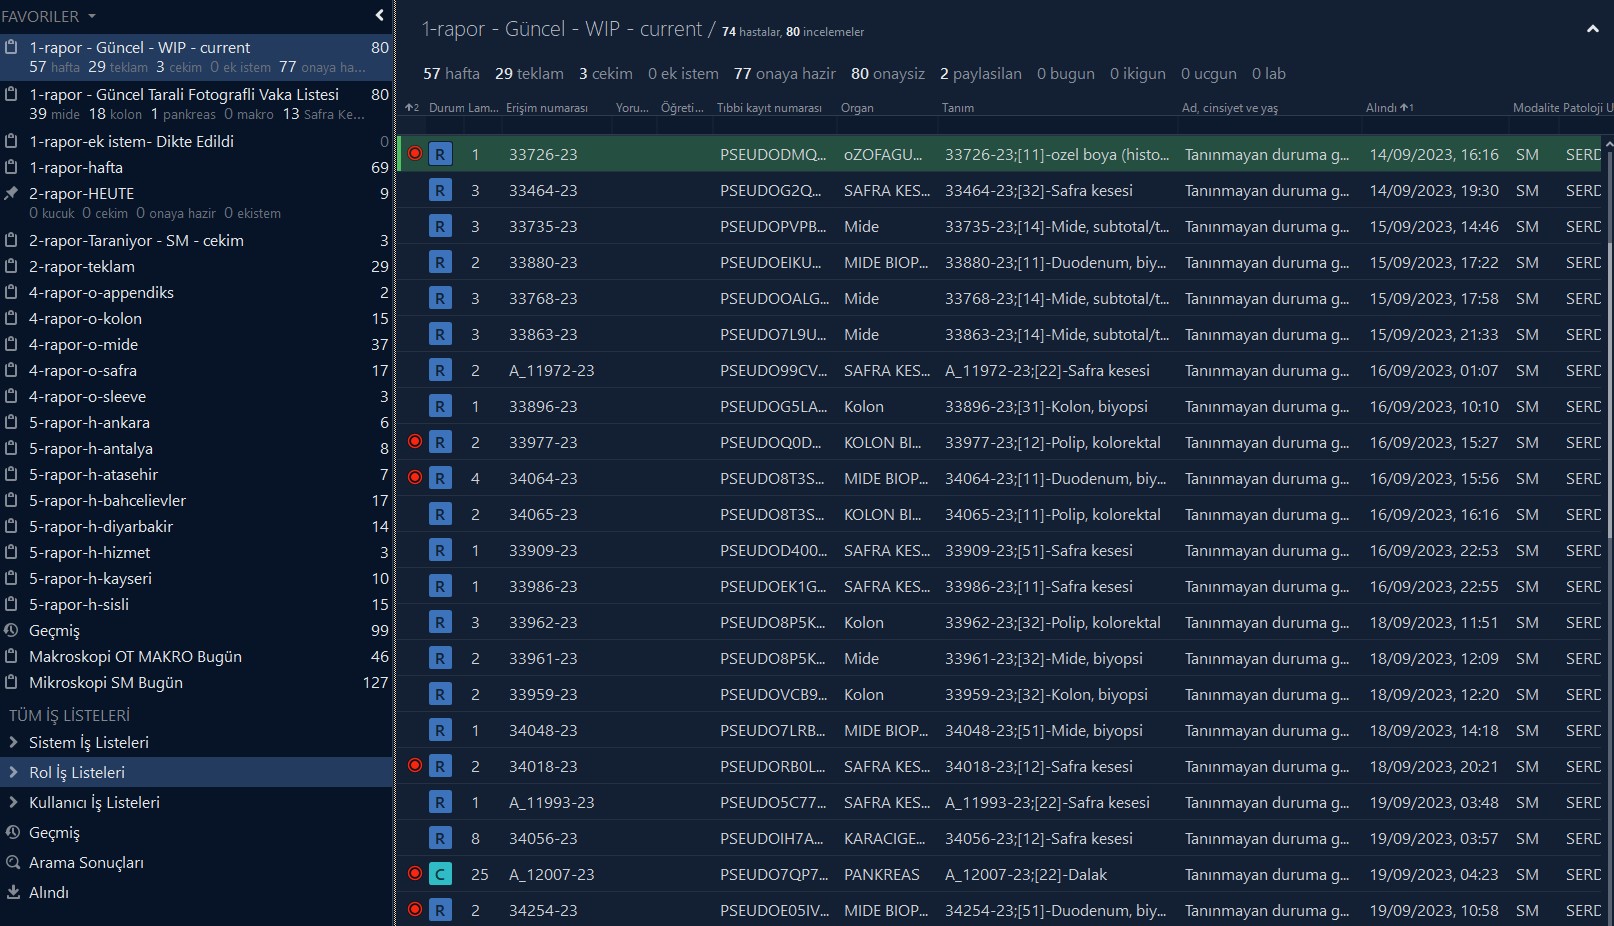This screenshot has width=1614, height=926.
Task: Click the clipboard icon beside 4-rapor-o-kolon
Action: coord(12,318)
